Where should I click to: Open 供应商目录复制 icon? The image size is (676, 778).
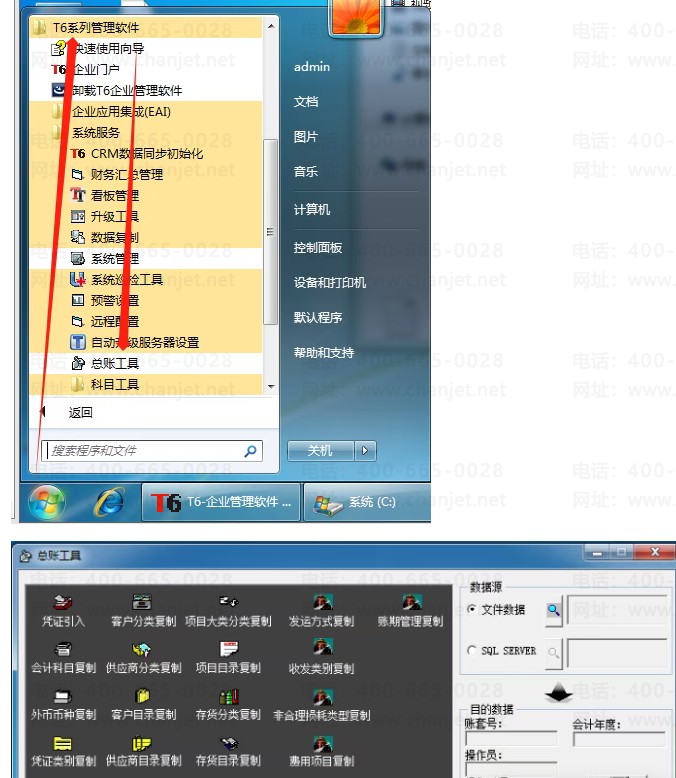[143, 751]
